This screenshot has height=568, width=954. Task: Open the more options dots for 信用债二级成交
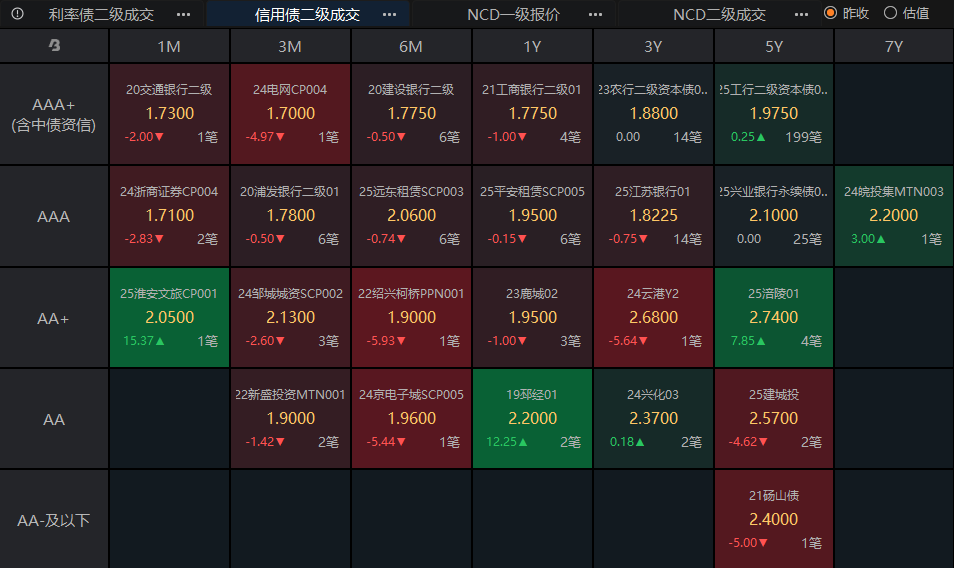(389, 15)
